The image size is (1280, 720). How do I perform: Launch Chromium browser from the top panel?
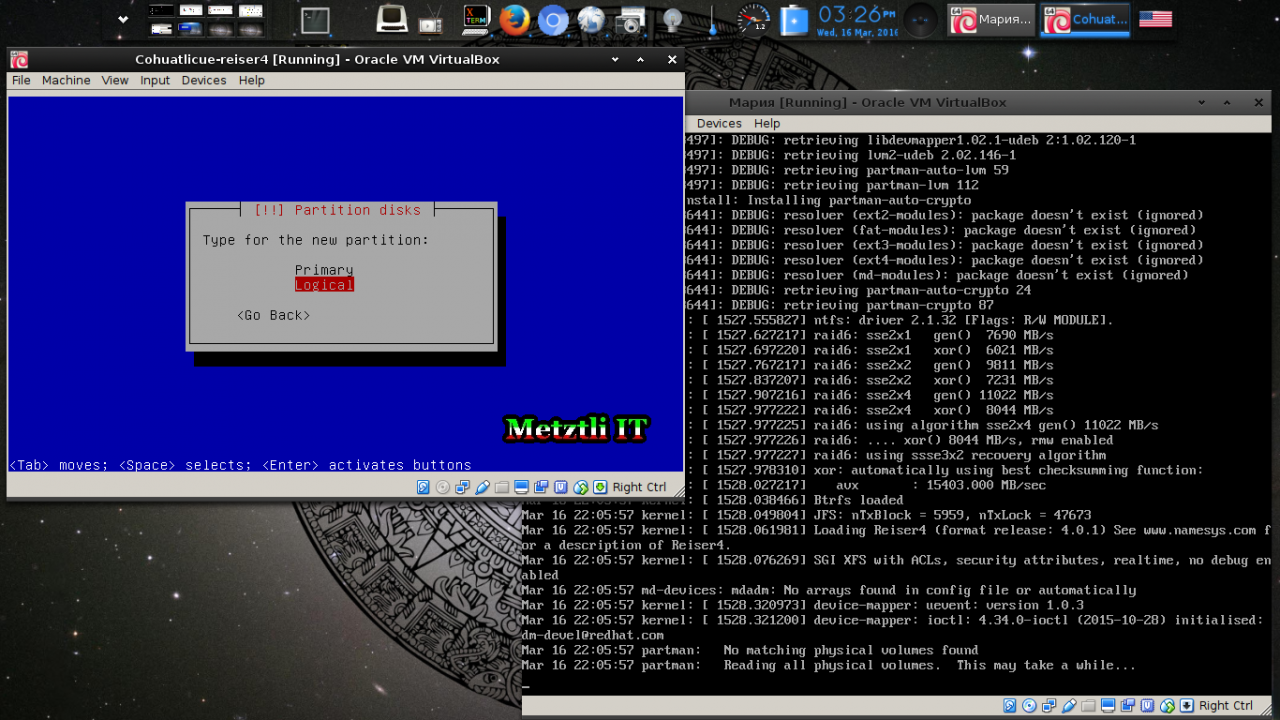[x=552, y=19]
